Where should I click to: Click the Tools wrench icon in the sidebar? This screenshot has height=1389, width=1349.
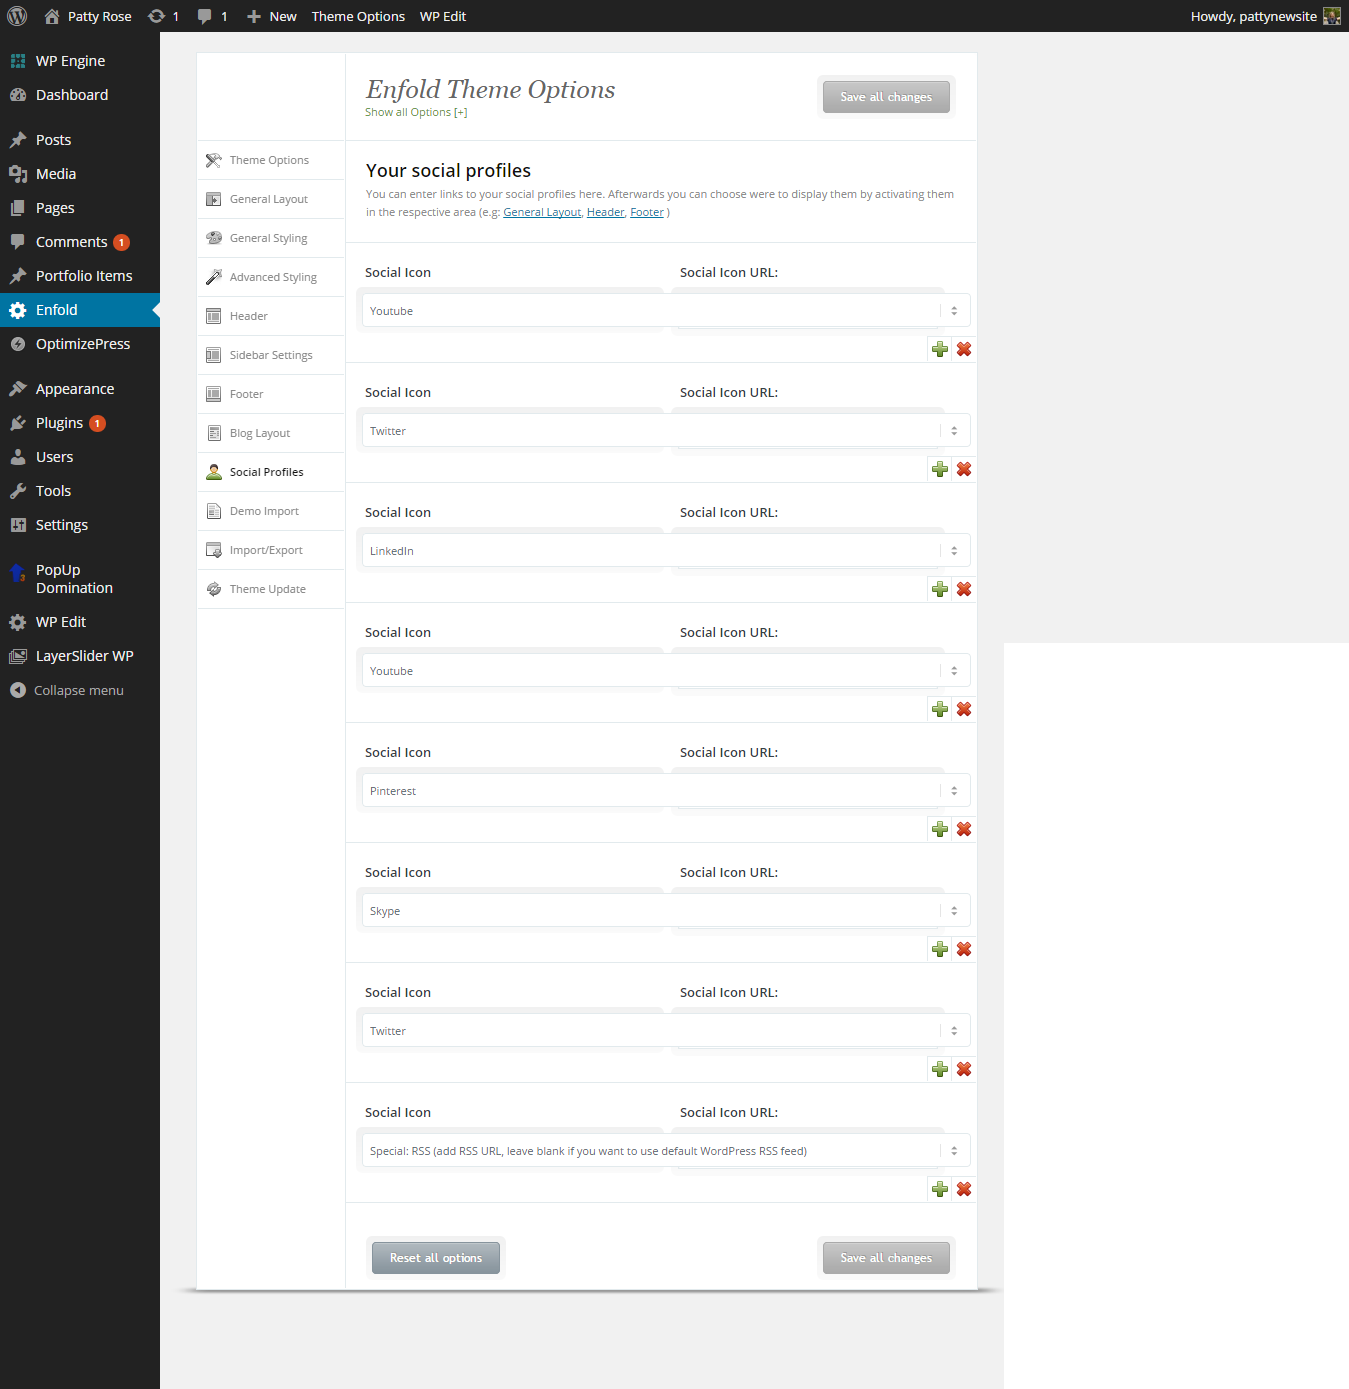18,491
